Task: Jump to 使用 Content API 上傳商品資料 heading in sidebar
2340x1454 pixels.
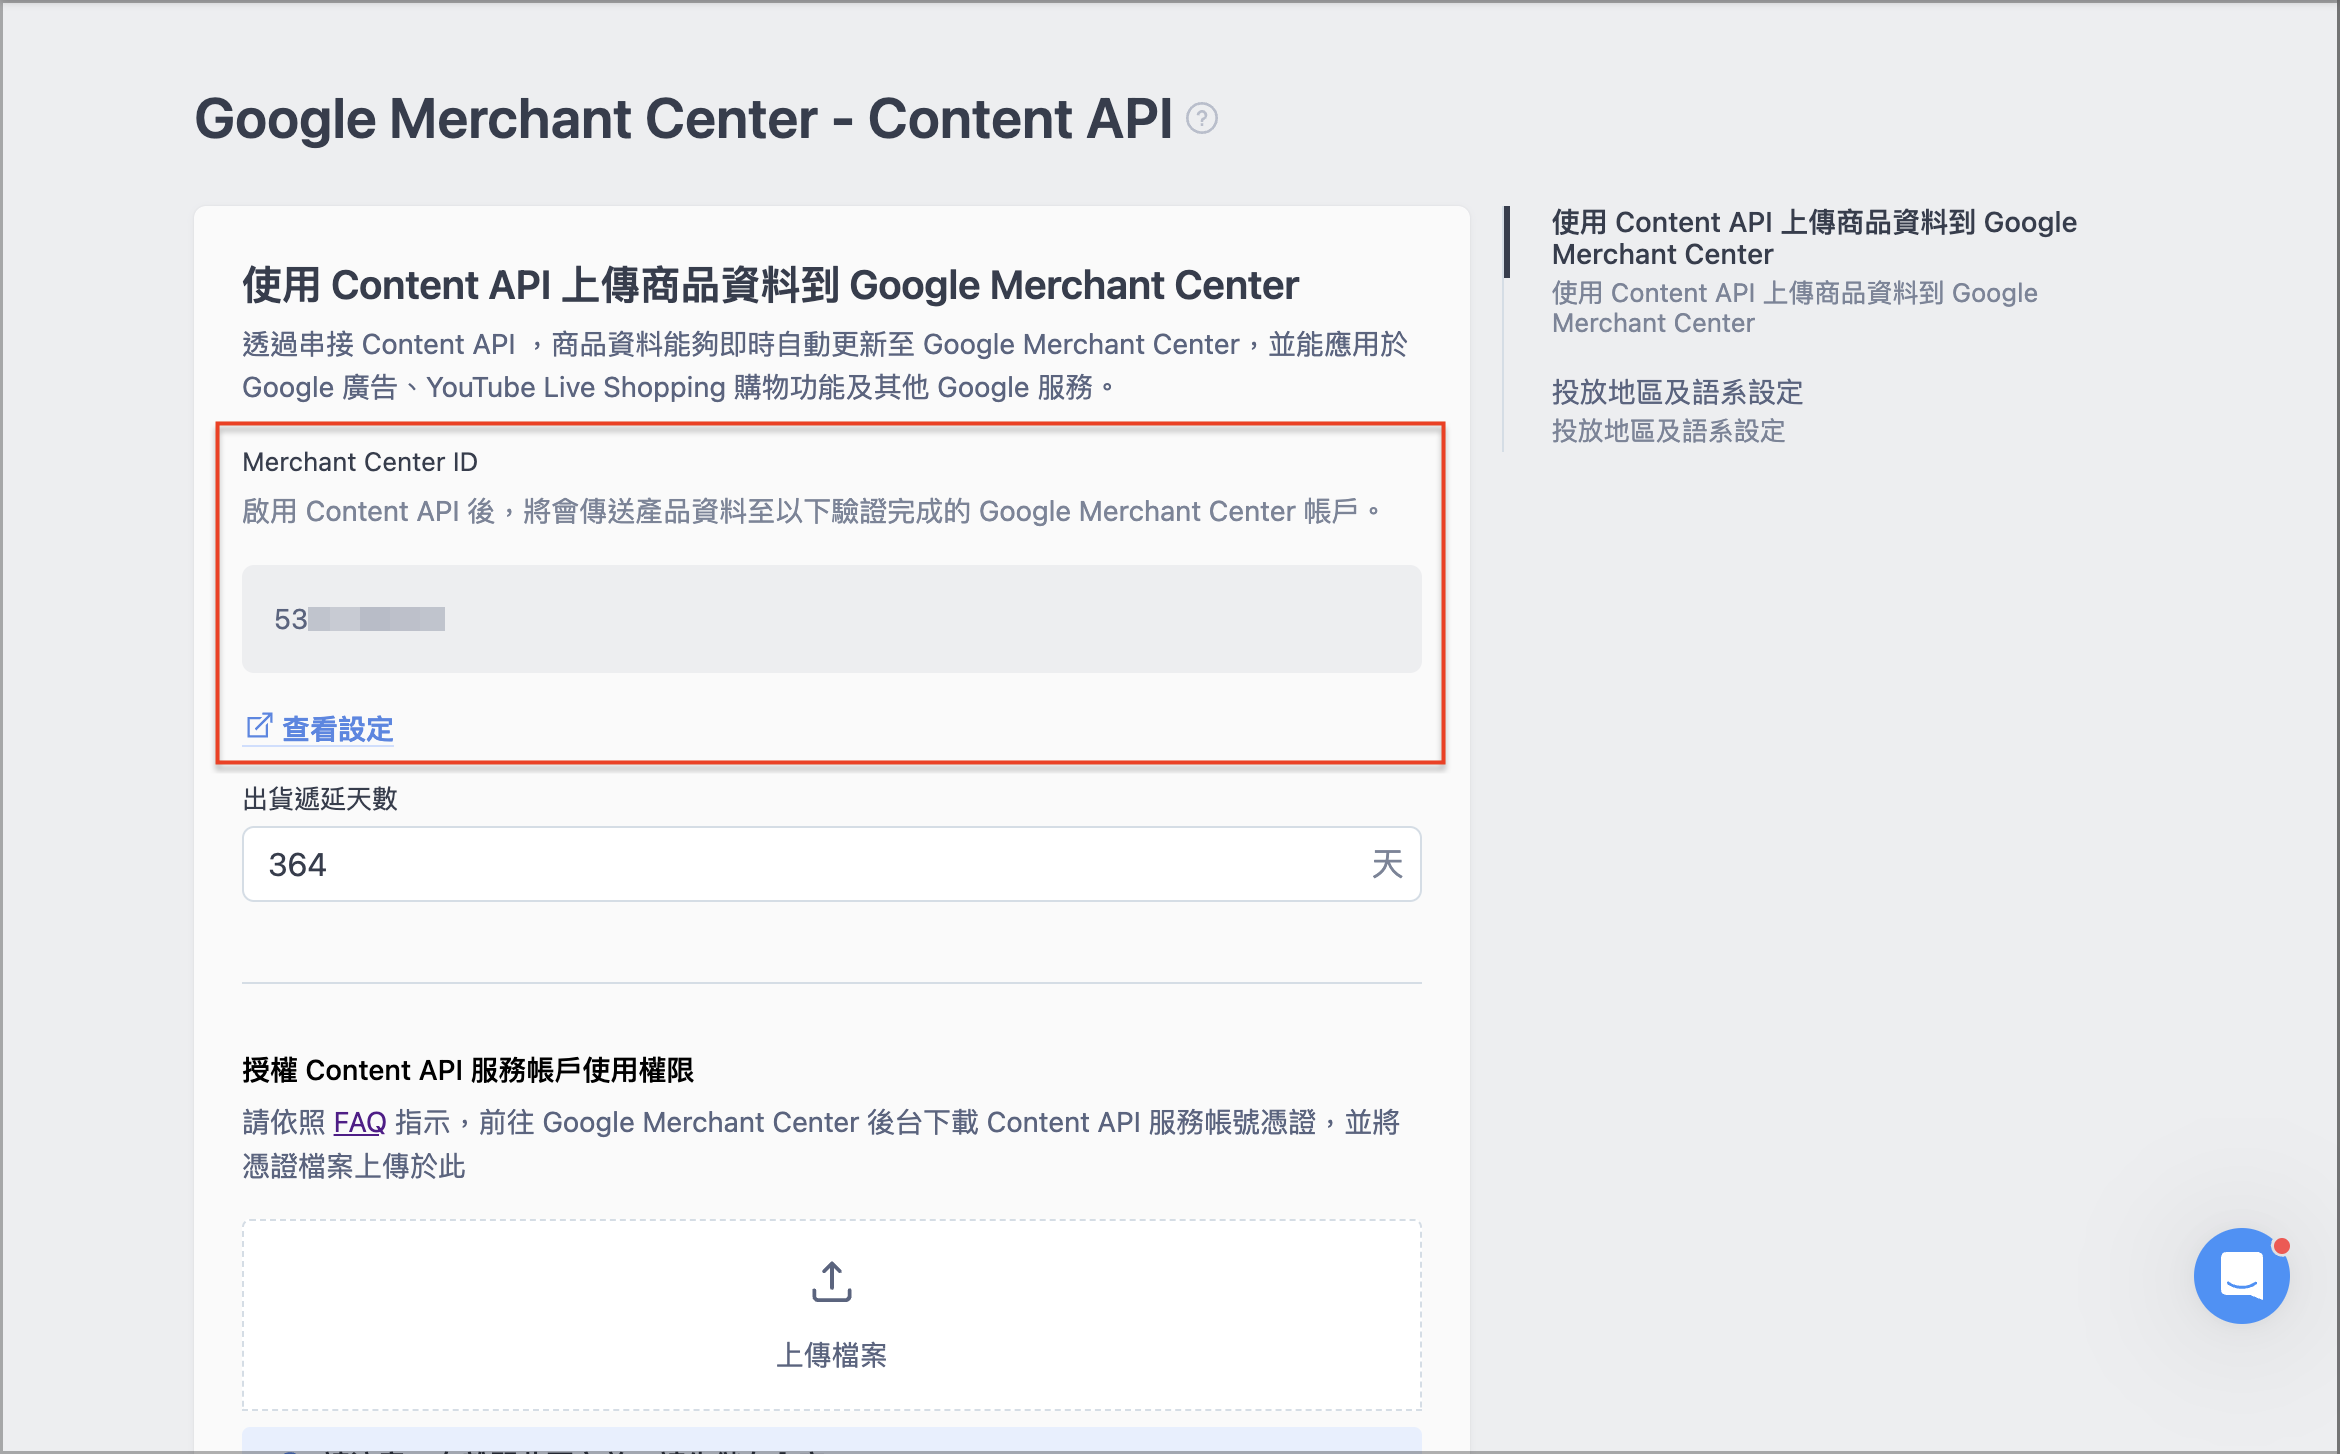Action: pos(1813,238)
